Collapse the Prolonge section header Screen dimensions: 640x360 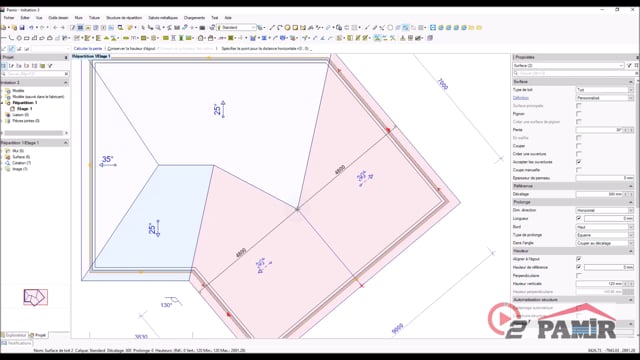pos(573,202)
